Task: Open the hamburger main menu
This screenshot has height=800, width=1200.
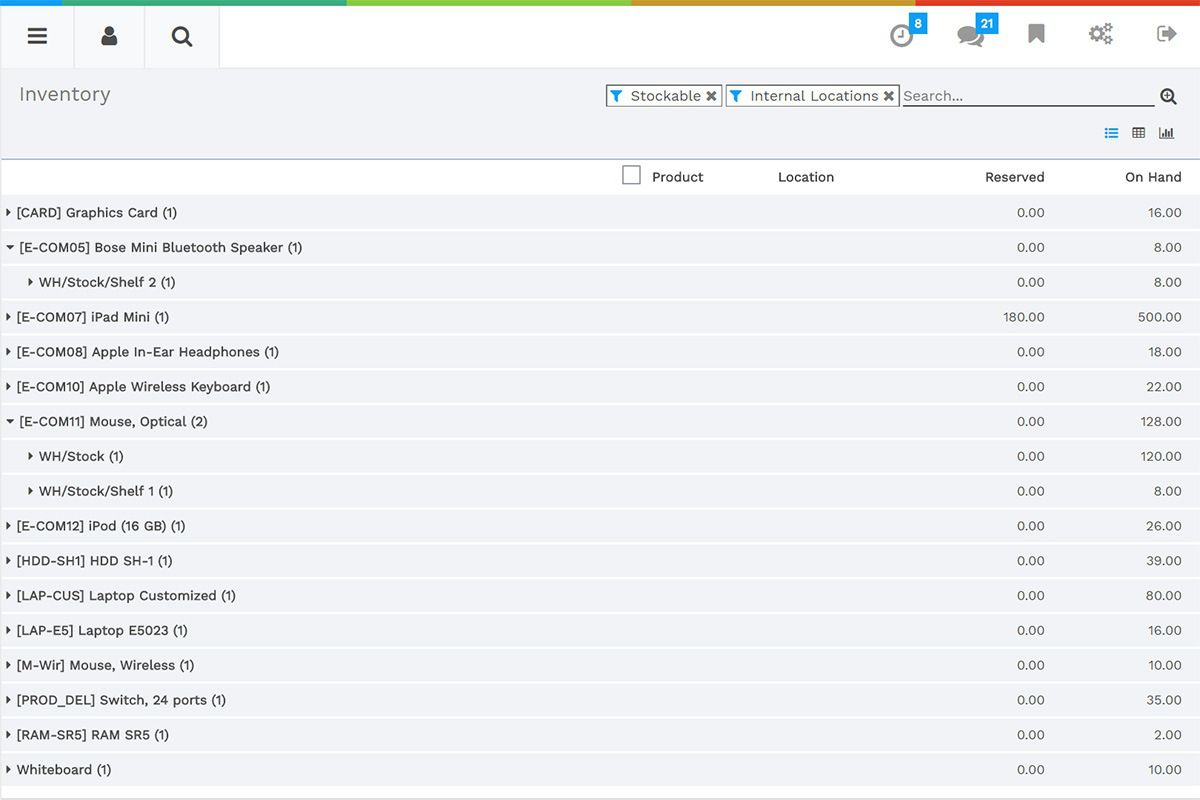Action: point(37,36)
